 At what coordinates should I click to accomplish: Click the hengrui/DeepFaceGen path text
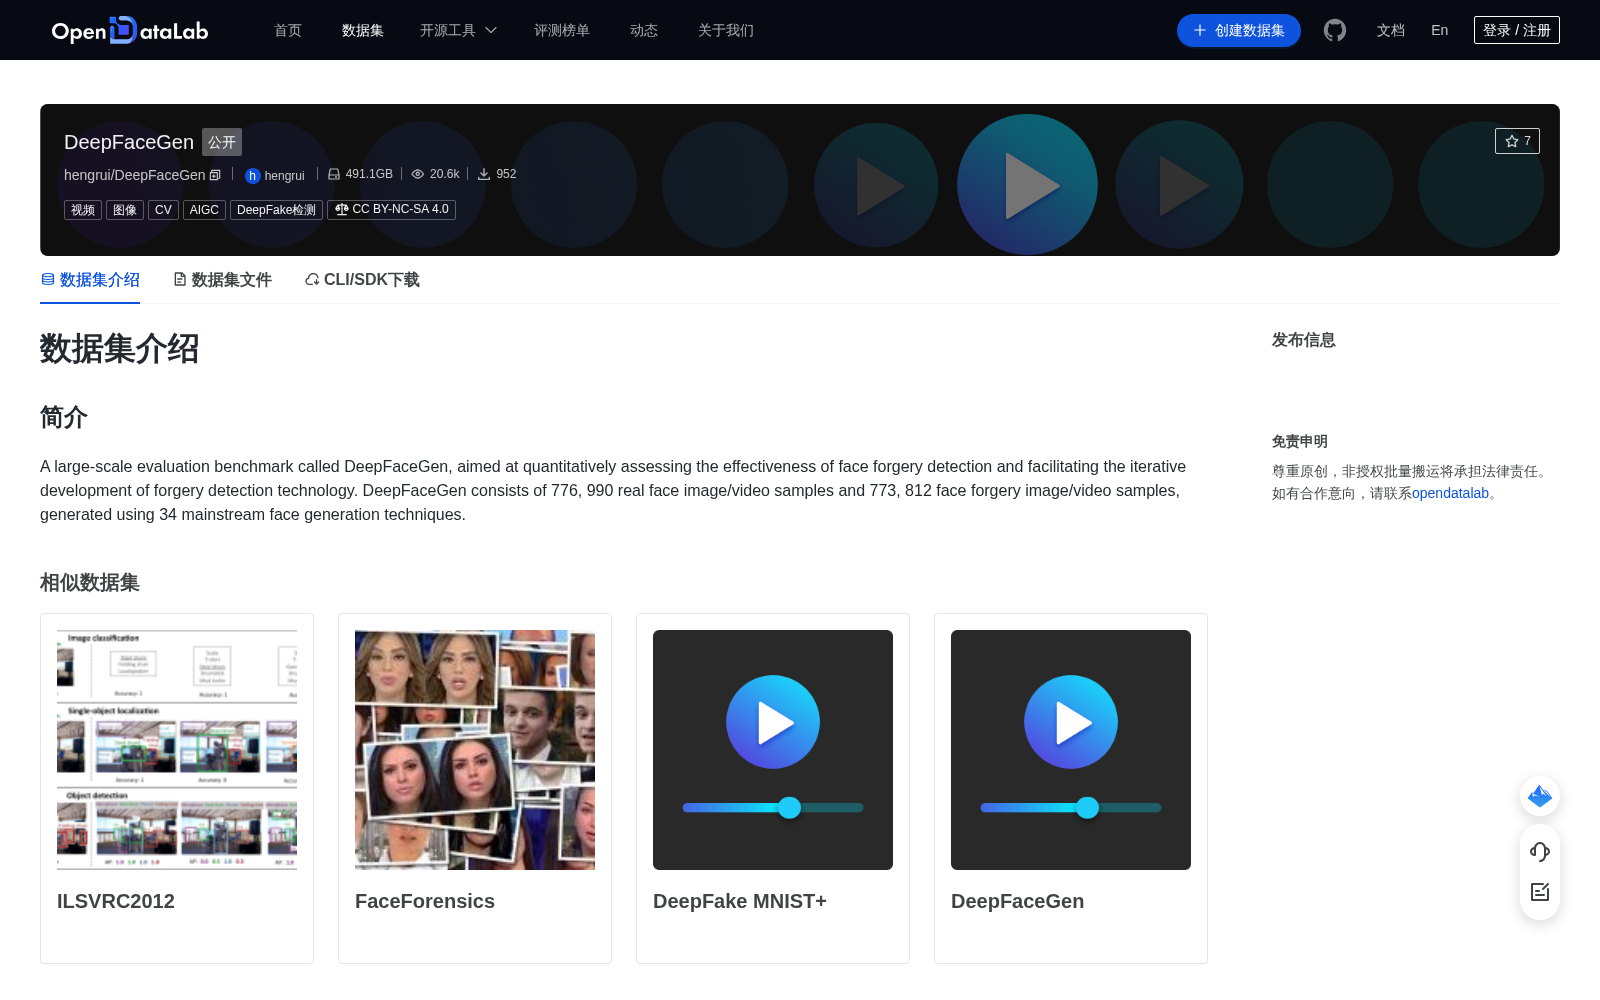pyautogui.click(x=134, y=175)
